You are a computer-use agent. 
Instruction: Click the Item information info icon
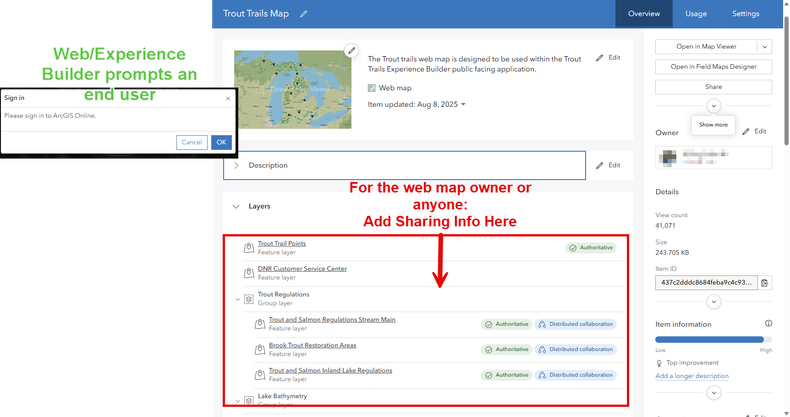pos(768,323)
